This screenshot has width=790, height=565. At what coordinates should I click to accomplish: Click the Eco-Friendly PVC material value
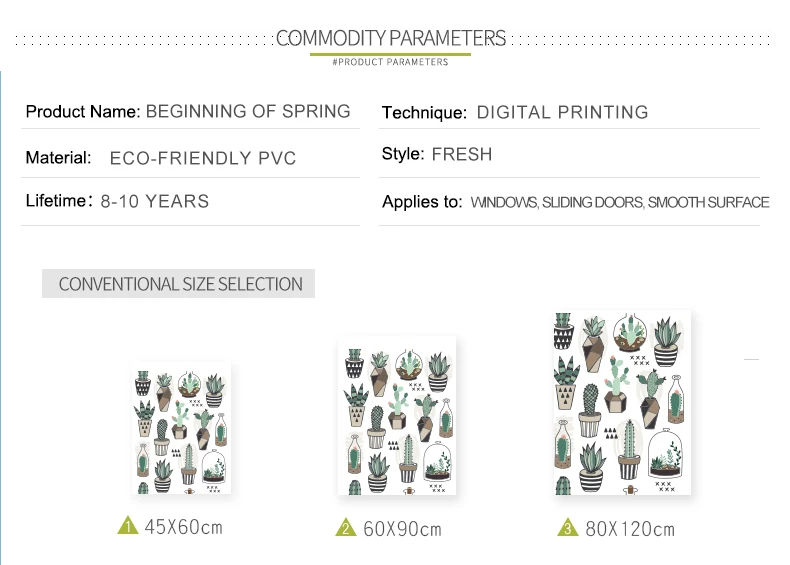point(203,158)
